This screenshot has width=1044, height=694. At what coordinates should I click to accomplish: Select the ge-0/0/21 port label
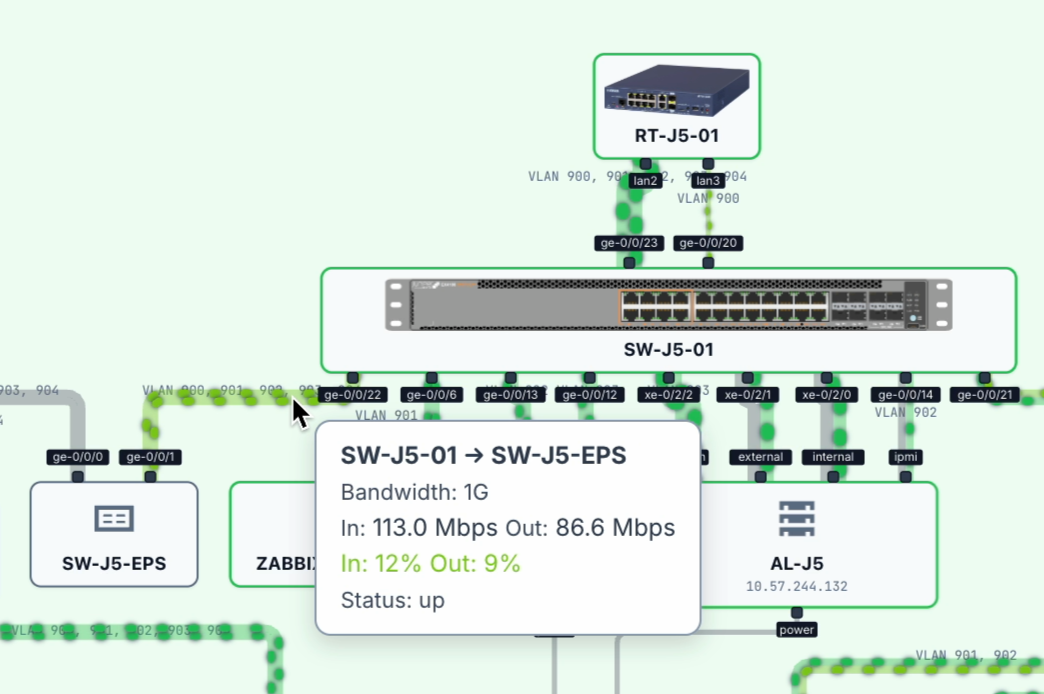point(984,395)
